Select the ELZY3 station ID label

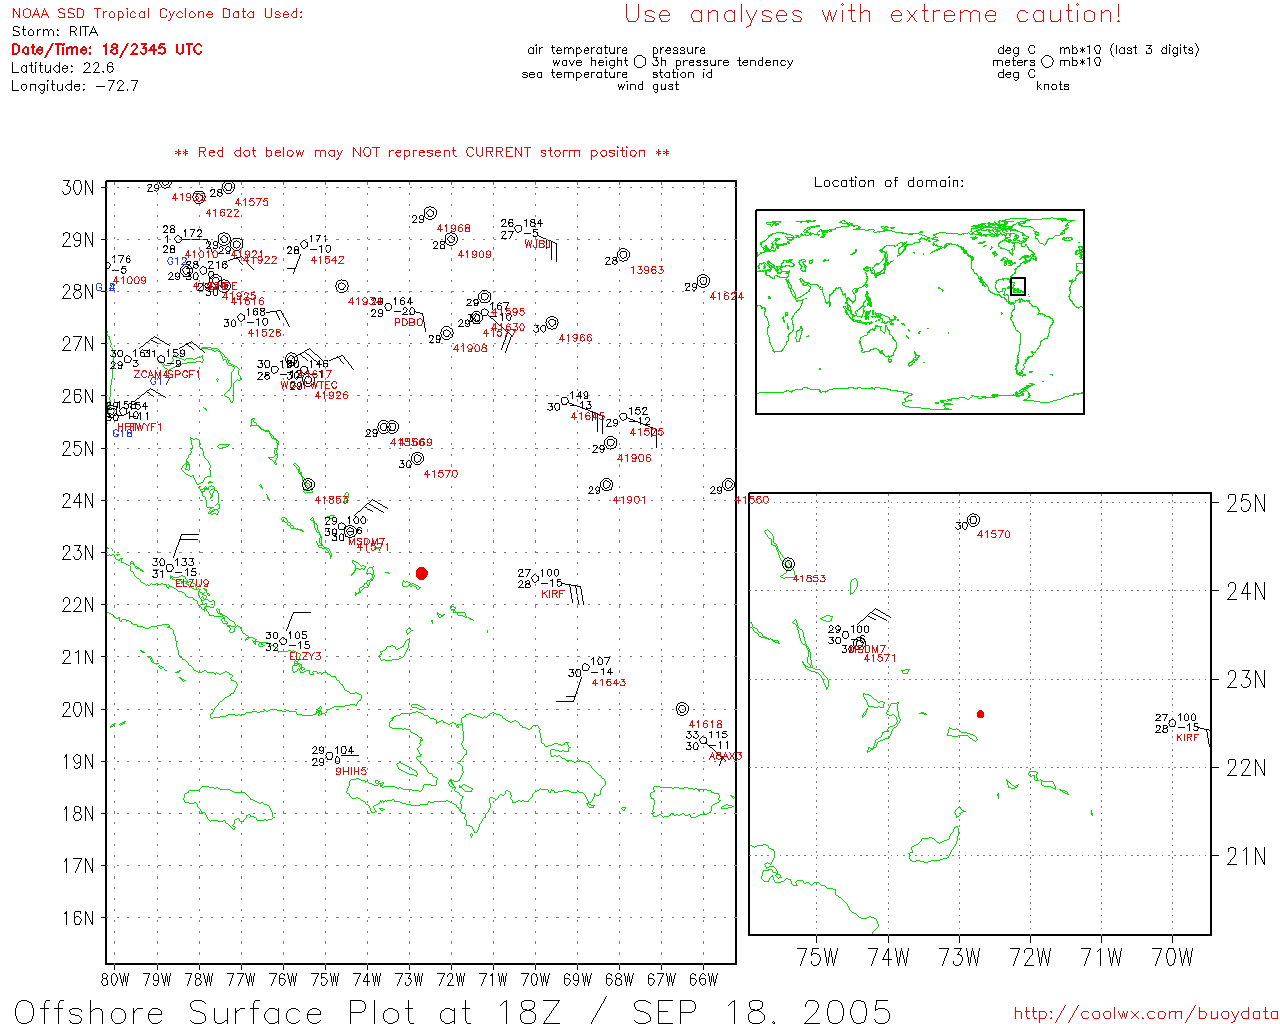(x=305, y=656)
